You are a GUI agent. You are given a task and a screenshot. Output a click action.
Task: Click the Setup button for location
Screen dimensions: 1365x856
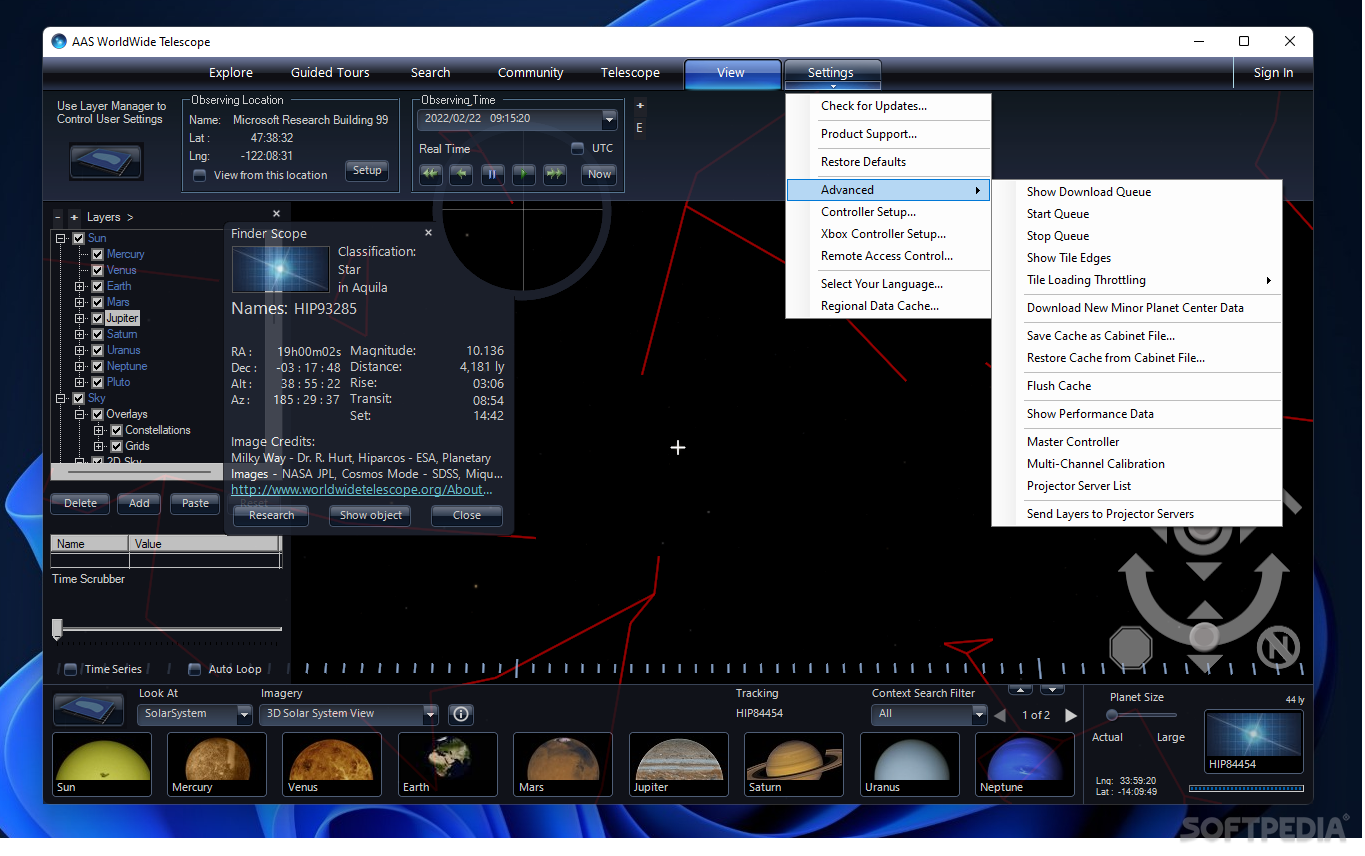point(367,171)
